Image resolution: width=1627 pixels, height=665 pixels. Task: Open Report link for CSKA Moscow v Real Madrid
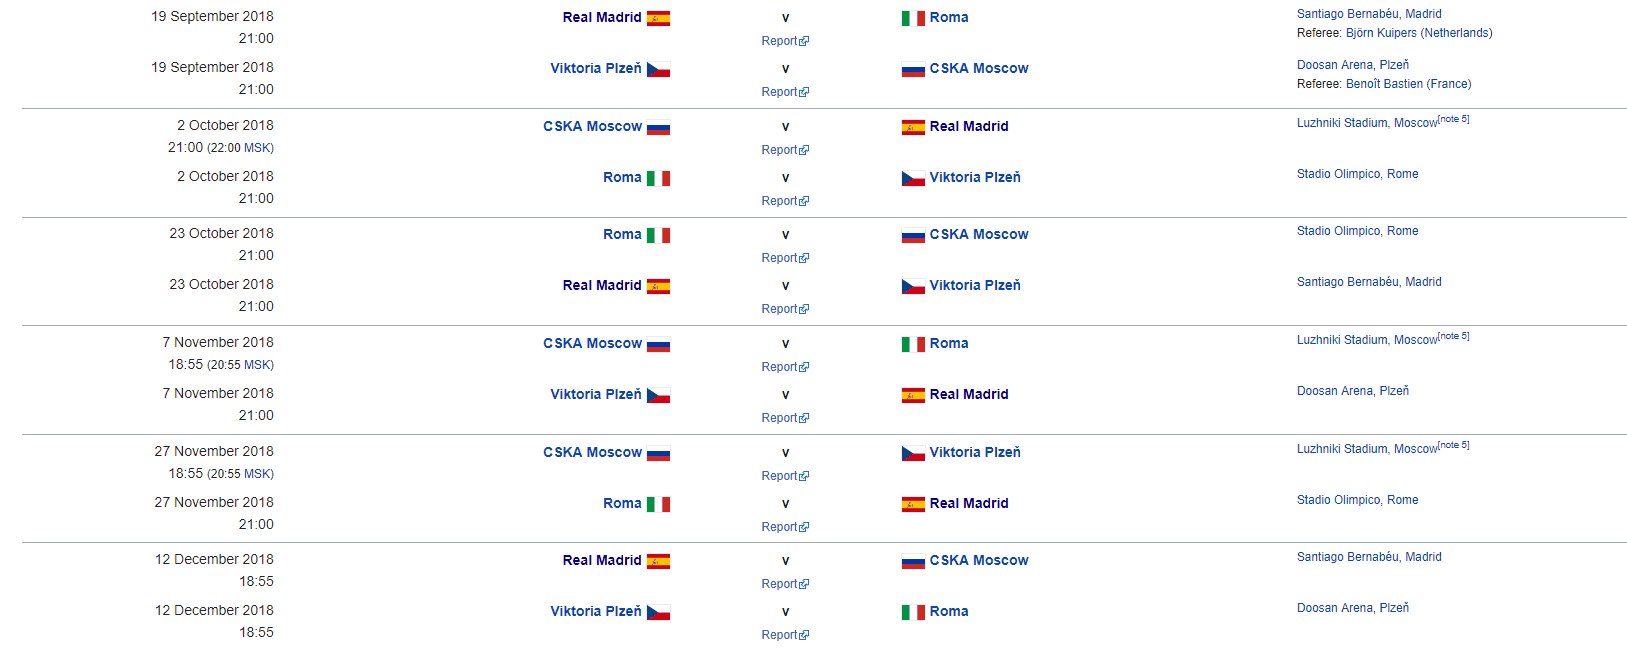pos(779,150)
